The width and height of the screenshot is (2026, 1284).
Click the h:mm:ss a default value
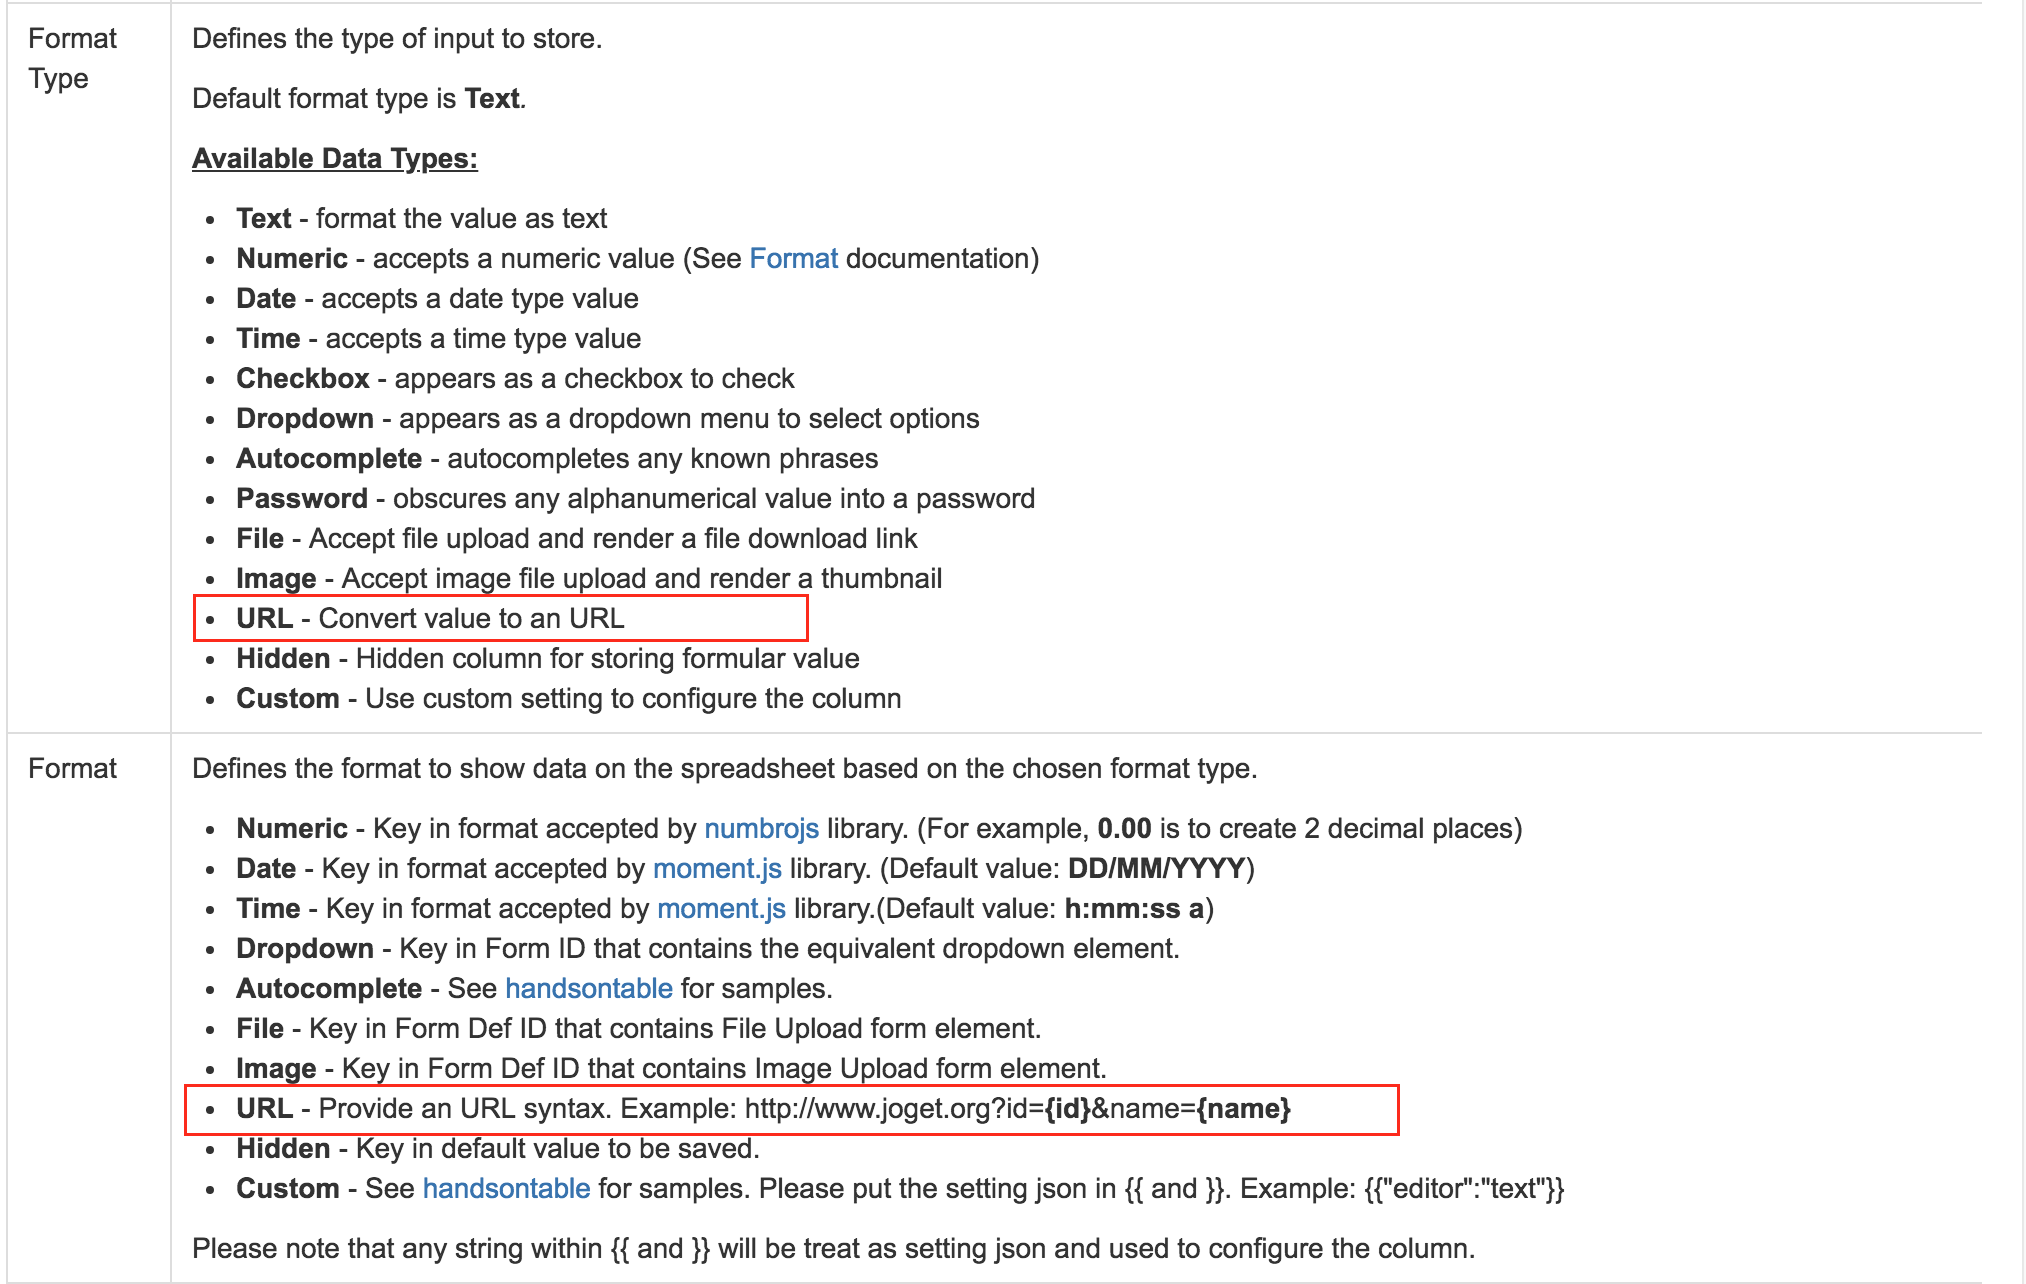pos(1134,908)
